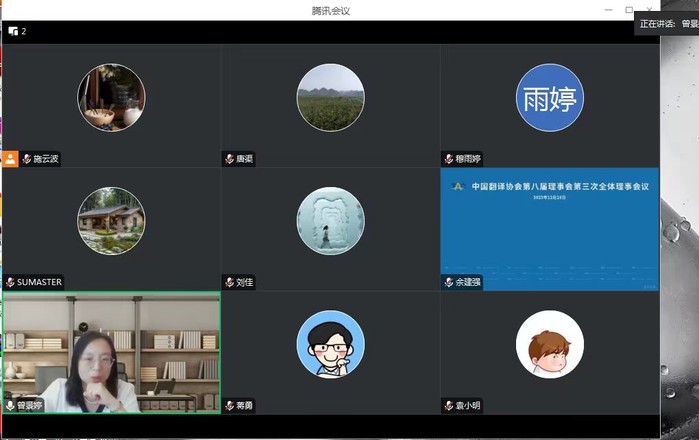Click the microphone icon beside 余建强
Screen dimensions: 699x440
click(448, 283)
